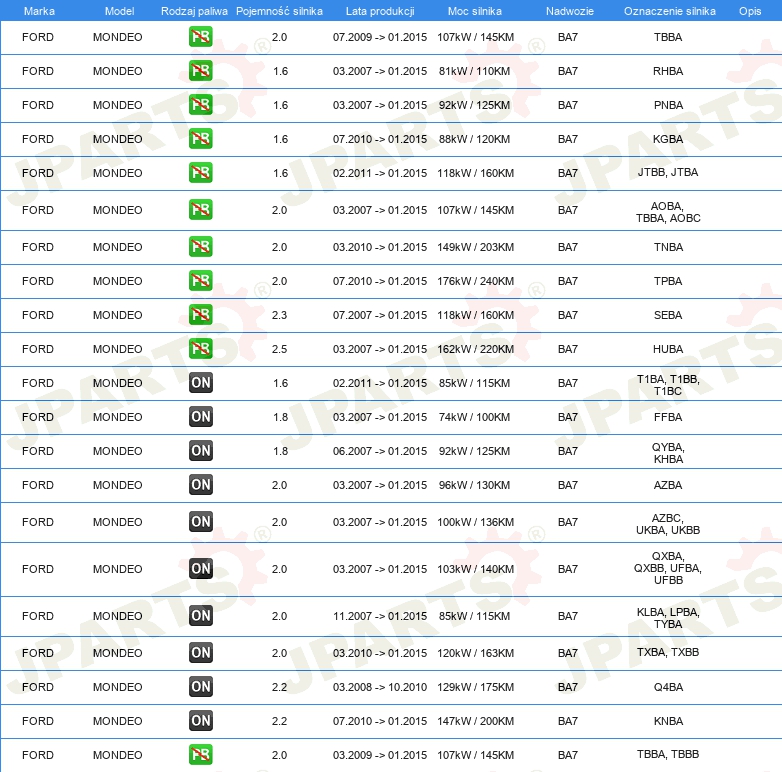Click the Rodzaj paliwa column header

pos(194,10)
